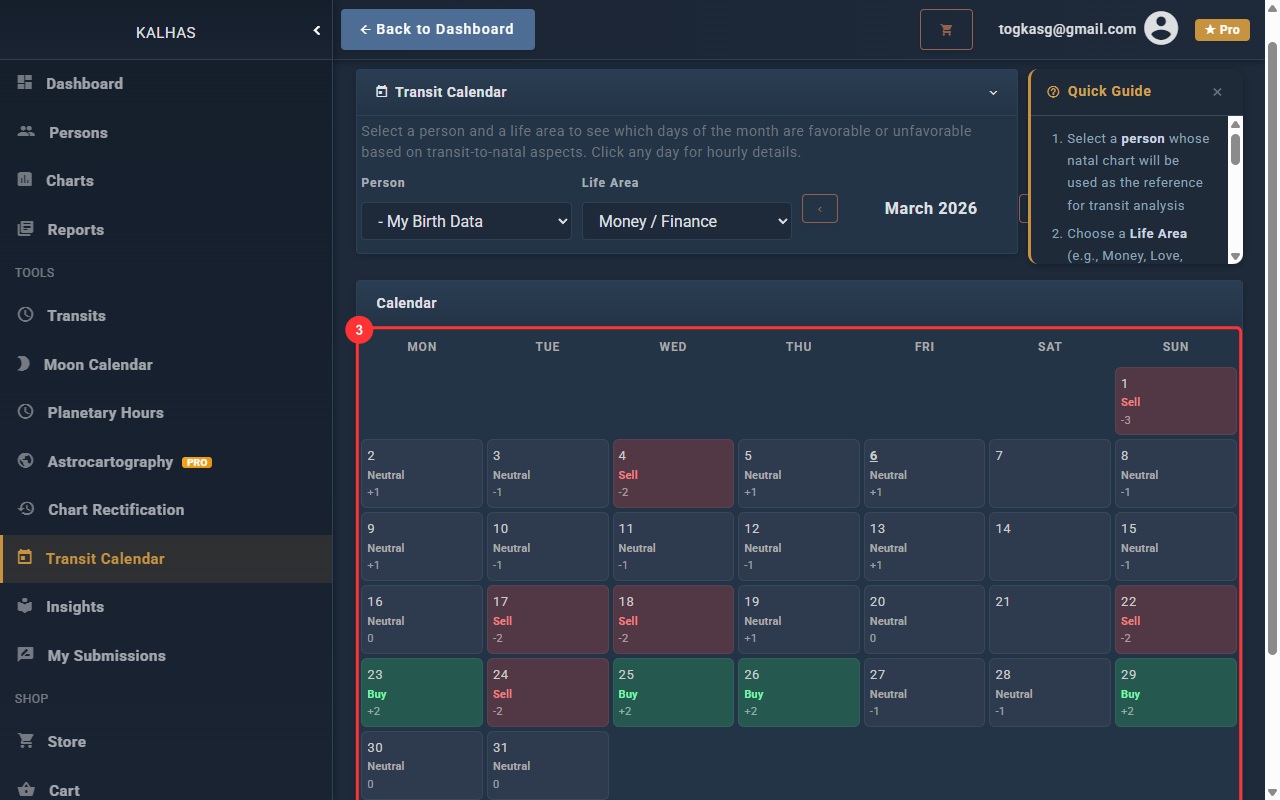
Task: Click Back to Dashboard button
Action: tap(437, 30)
